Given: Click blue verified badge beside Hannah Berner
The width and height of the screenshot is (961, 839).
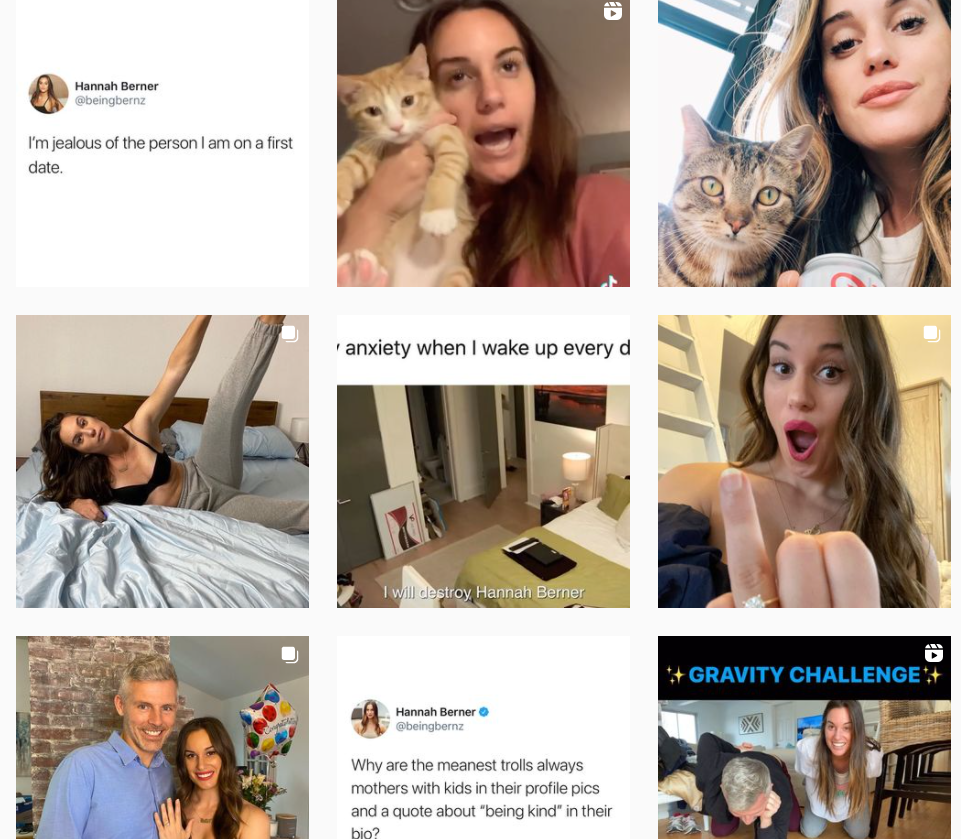Looking at the screenshot, I should click(x=484, y=712).
